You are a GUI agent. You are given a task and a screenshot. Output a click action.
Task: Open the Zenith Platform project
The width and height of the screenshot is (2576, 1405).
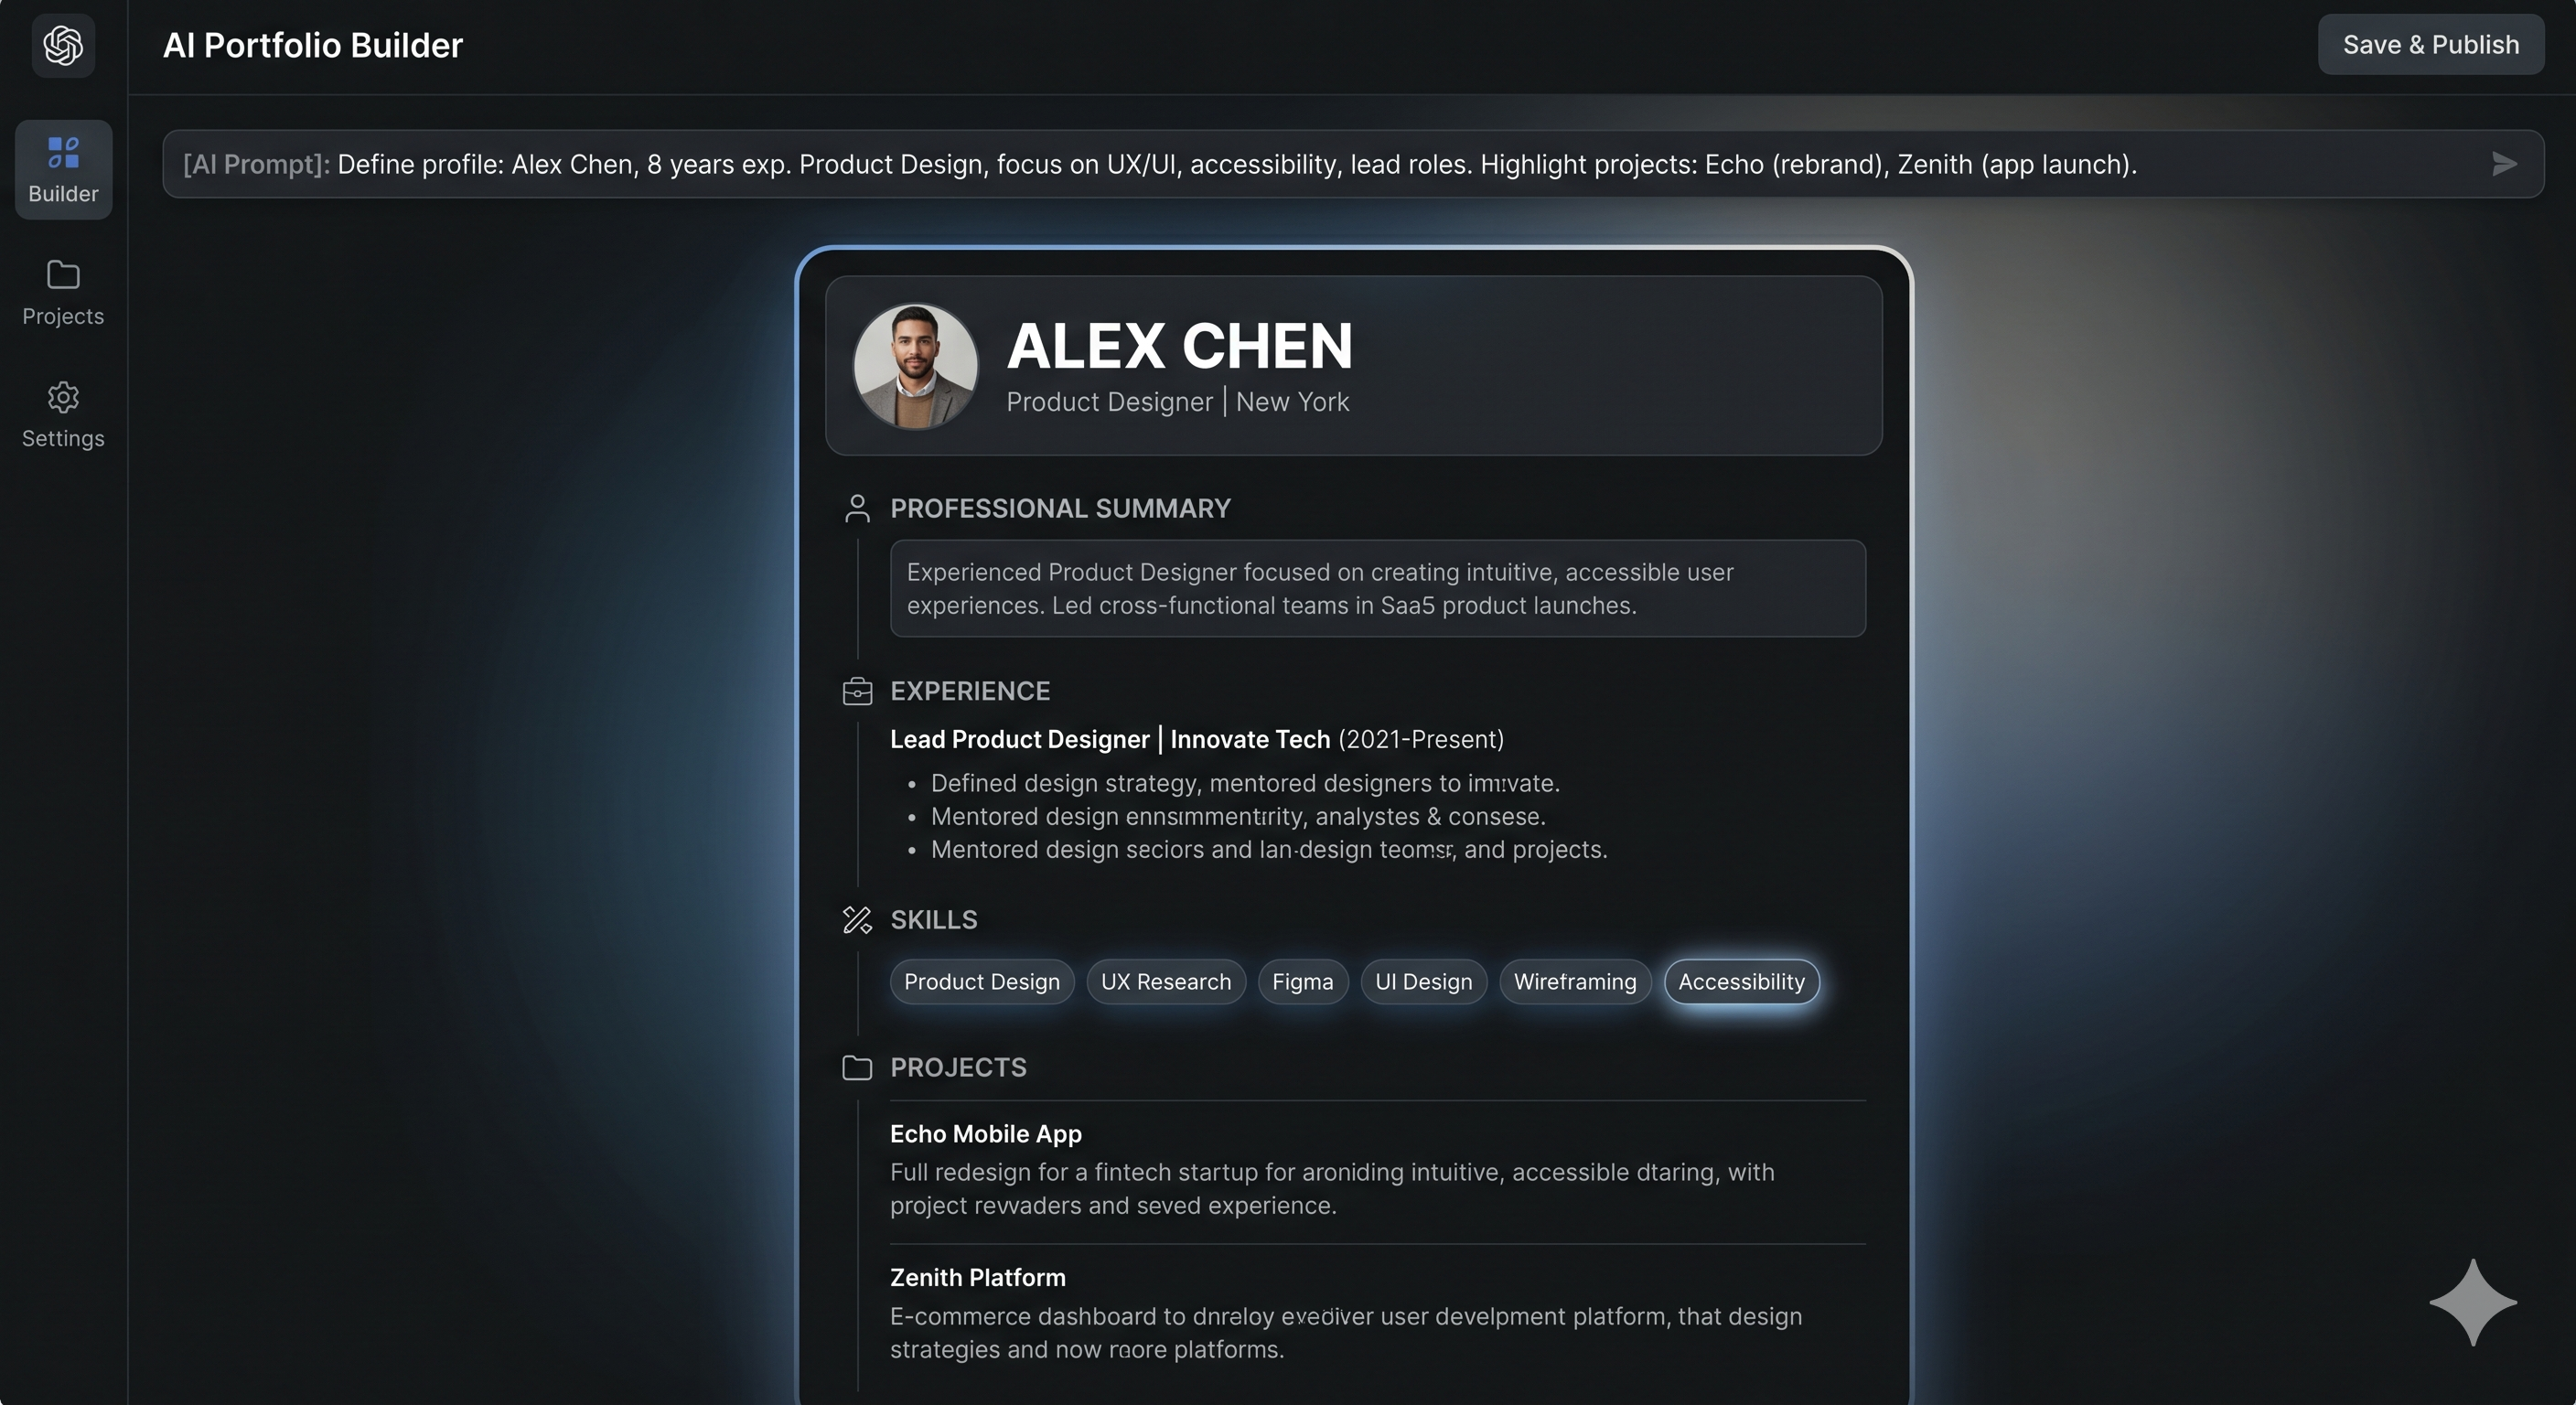pyautogui.click(x=977, y=1278)
